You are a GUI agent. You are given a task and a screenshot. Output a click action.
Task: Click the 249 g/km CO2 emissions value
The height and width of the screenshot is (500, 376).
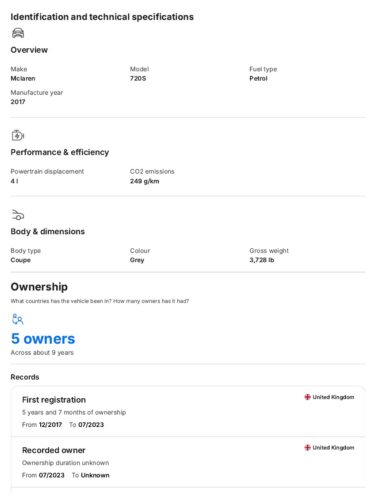pyautogui.click(x=145, y=181)
